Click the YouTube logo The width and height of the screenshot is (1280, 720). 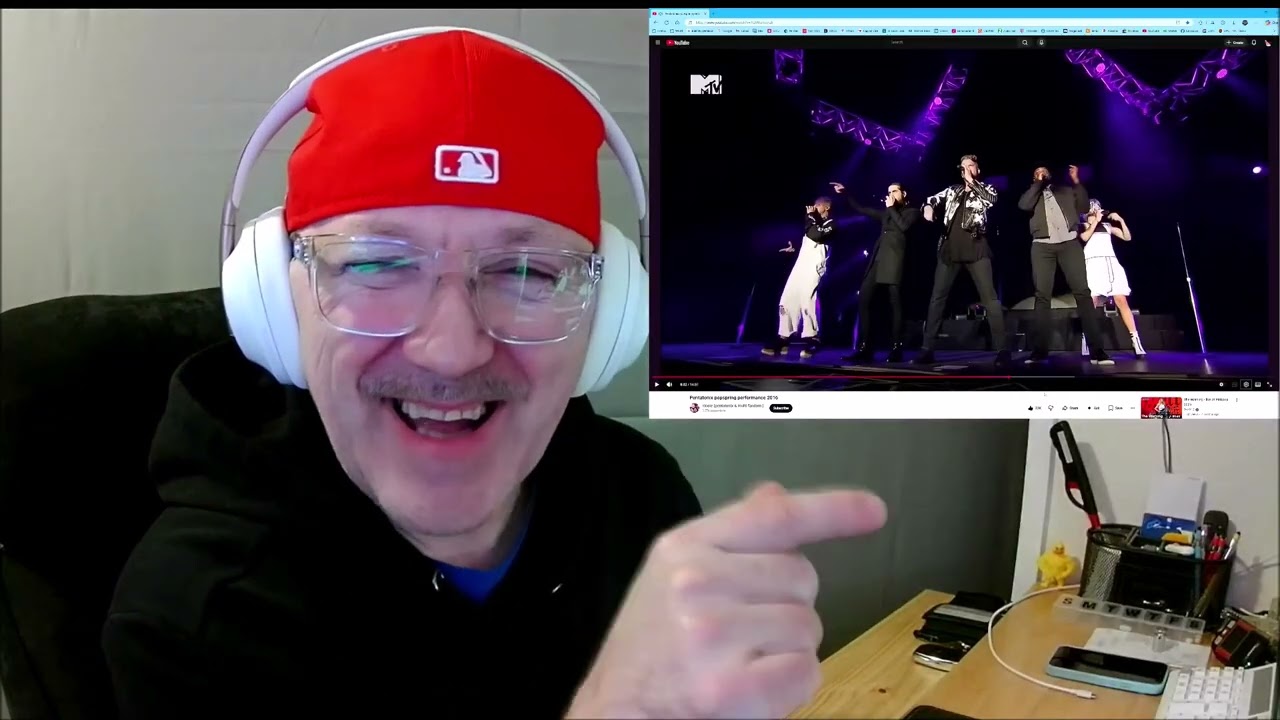point(679,42)
